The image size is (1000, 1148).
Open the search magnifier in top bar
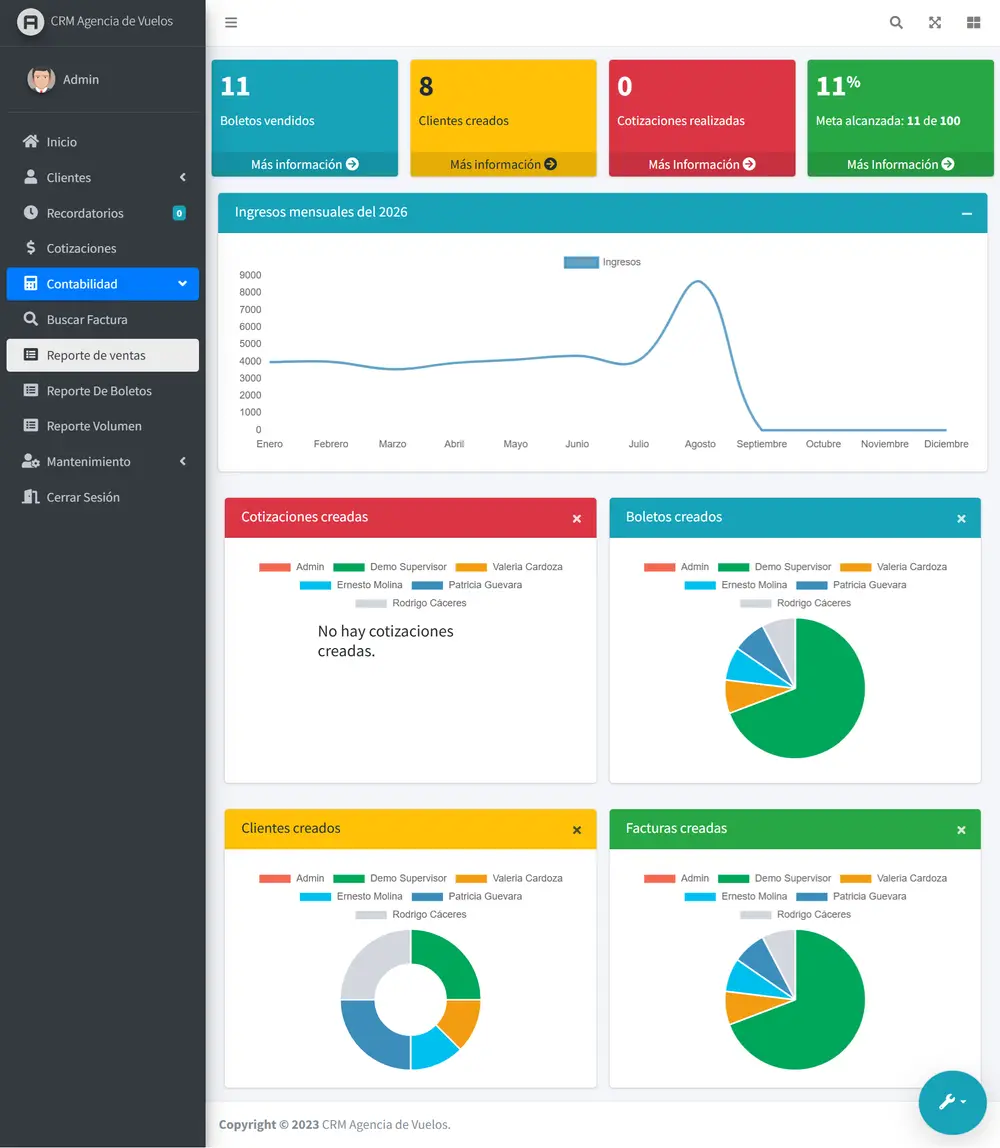tap(896, 23)
